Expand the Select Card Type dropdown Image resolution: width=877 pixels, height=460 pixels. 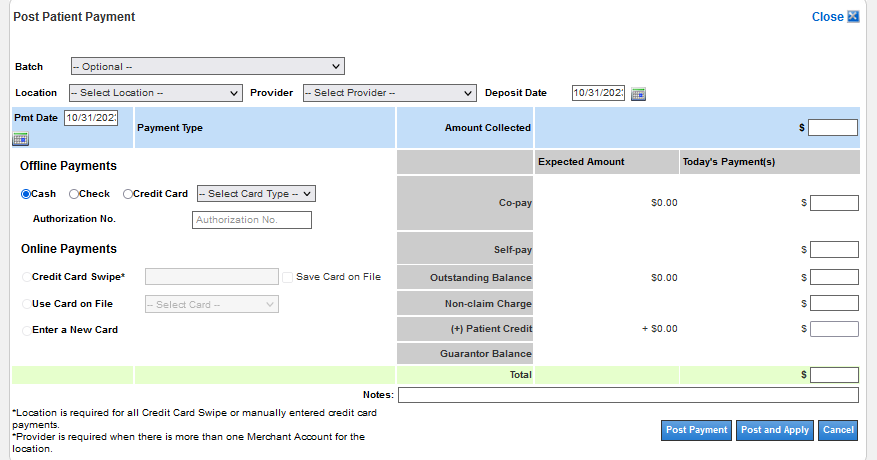256,194
